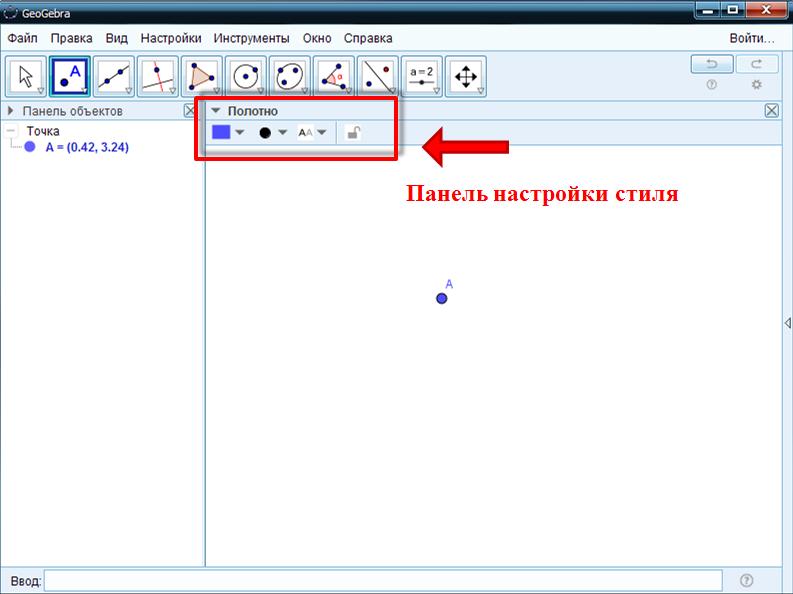The image size is (793, 594).
Task: Collapse the Точка tree group
Action: click(11, 131)
